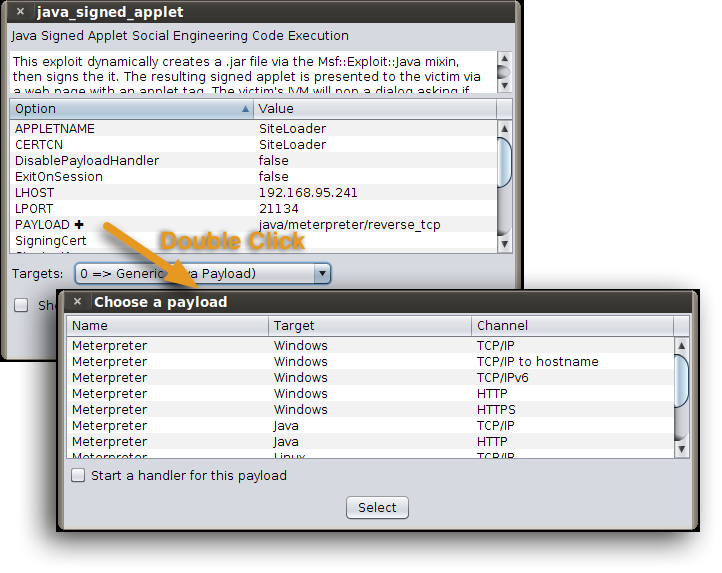Close the java_signed_applet window

pyautogui.click(x=20, y=12)
